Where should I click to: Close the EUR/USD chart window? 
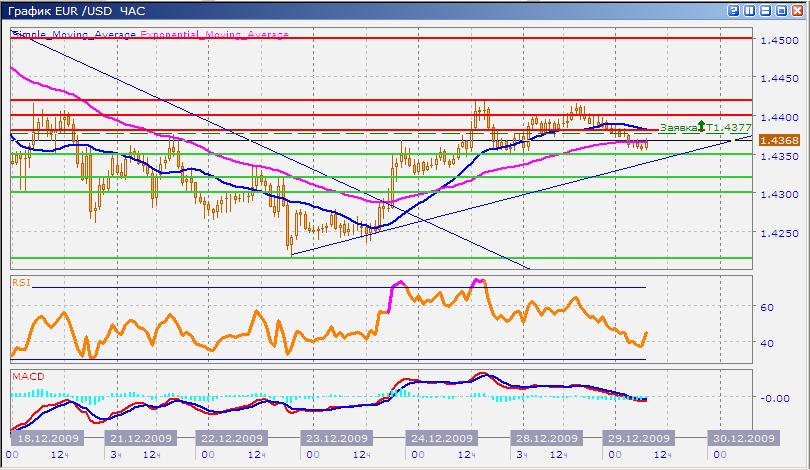coord(797,10)
